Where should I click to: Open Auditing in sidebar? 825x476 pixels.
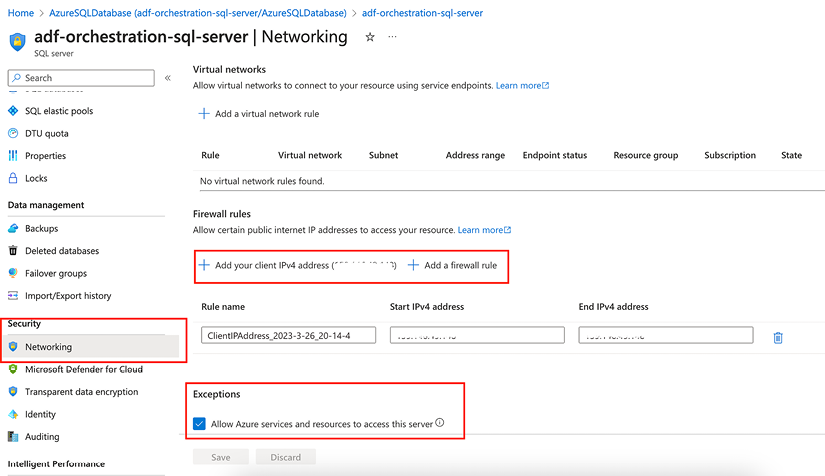(42, 437)
